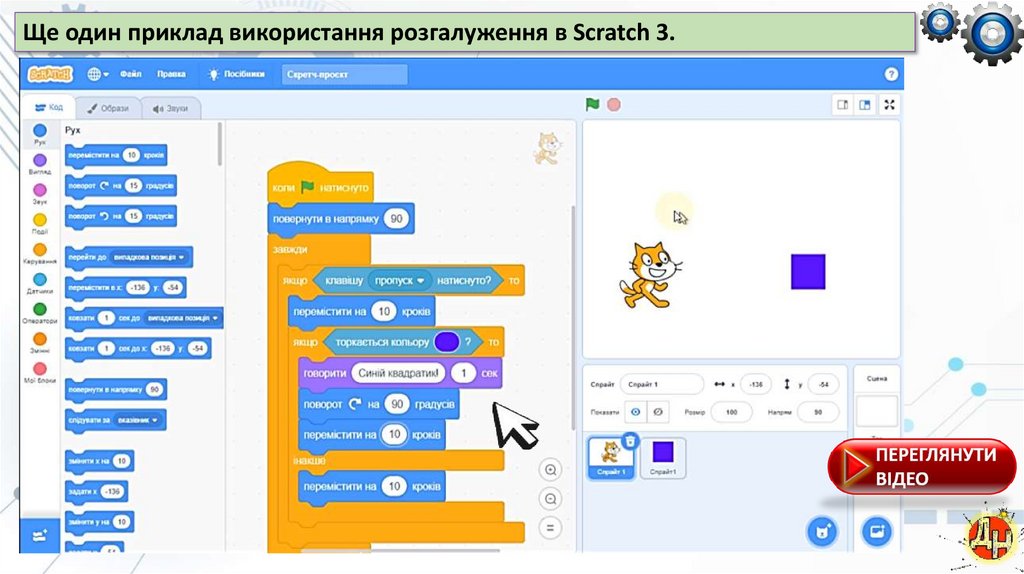Click the інакше label in the code
Screen dimensions: 1024x574
coord(310,461)
